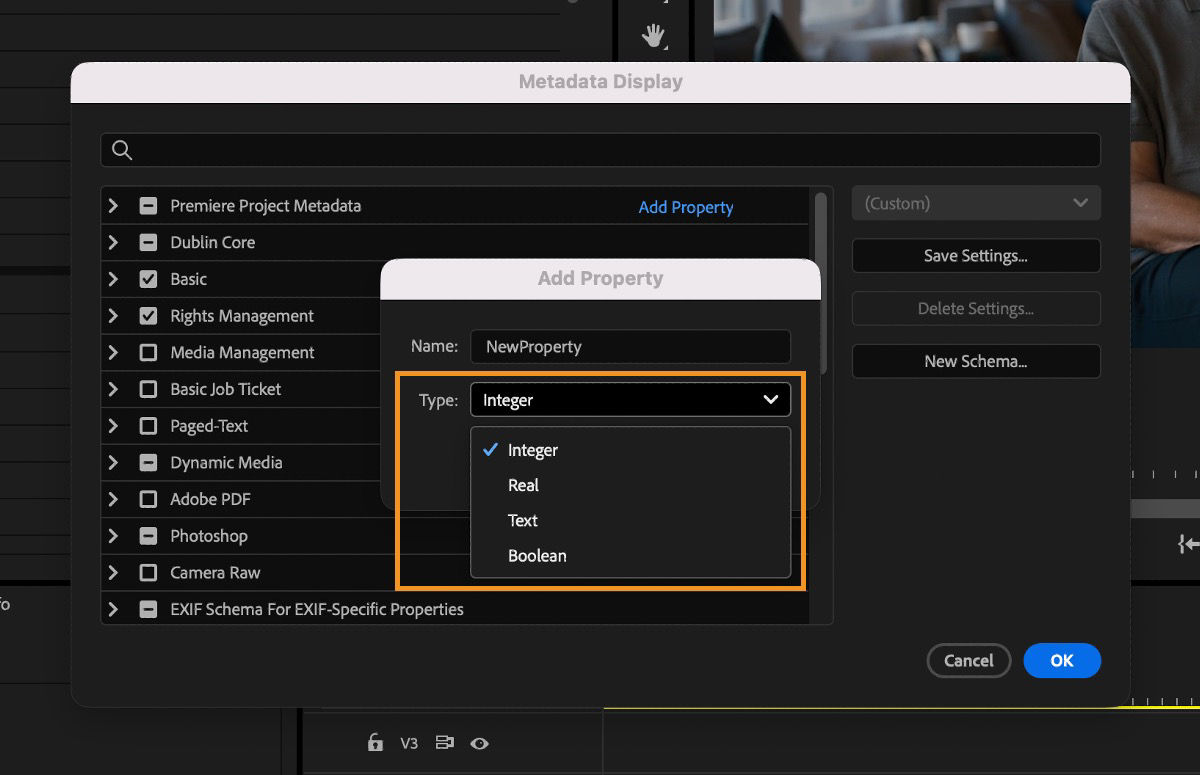This screenshot has width=1200, height=775.
Task: Click the V3 track targeting button
Action: pos(409,743)
